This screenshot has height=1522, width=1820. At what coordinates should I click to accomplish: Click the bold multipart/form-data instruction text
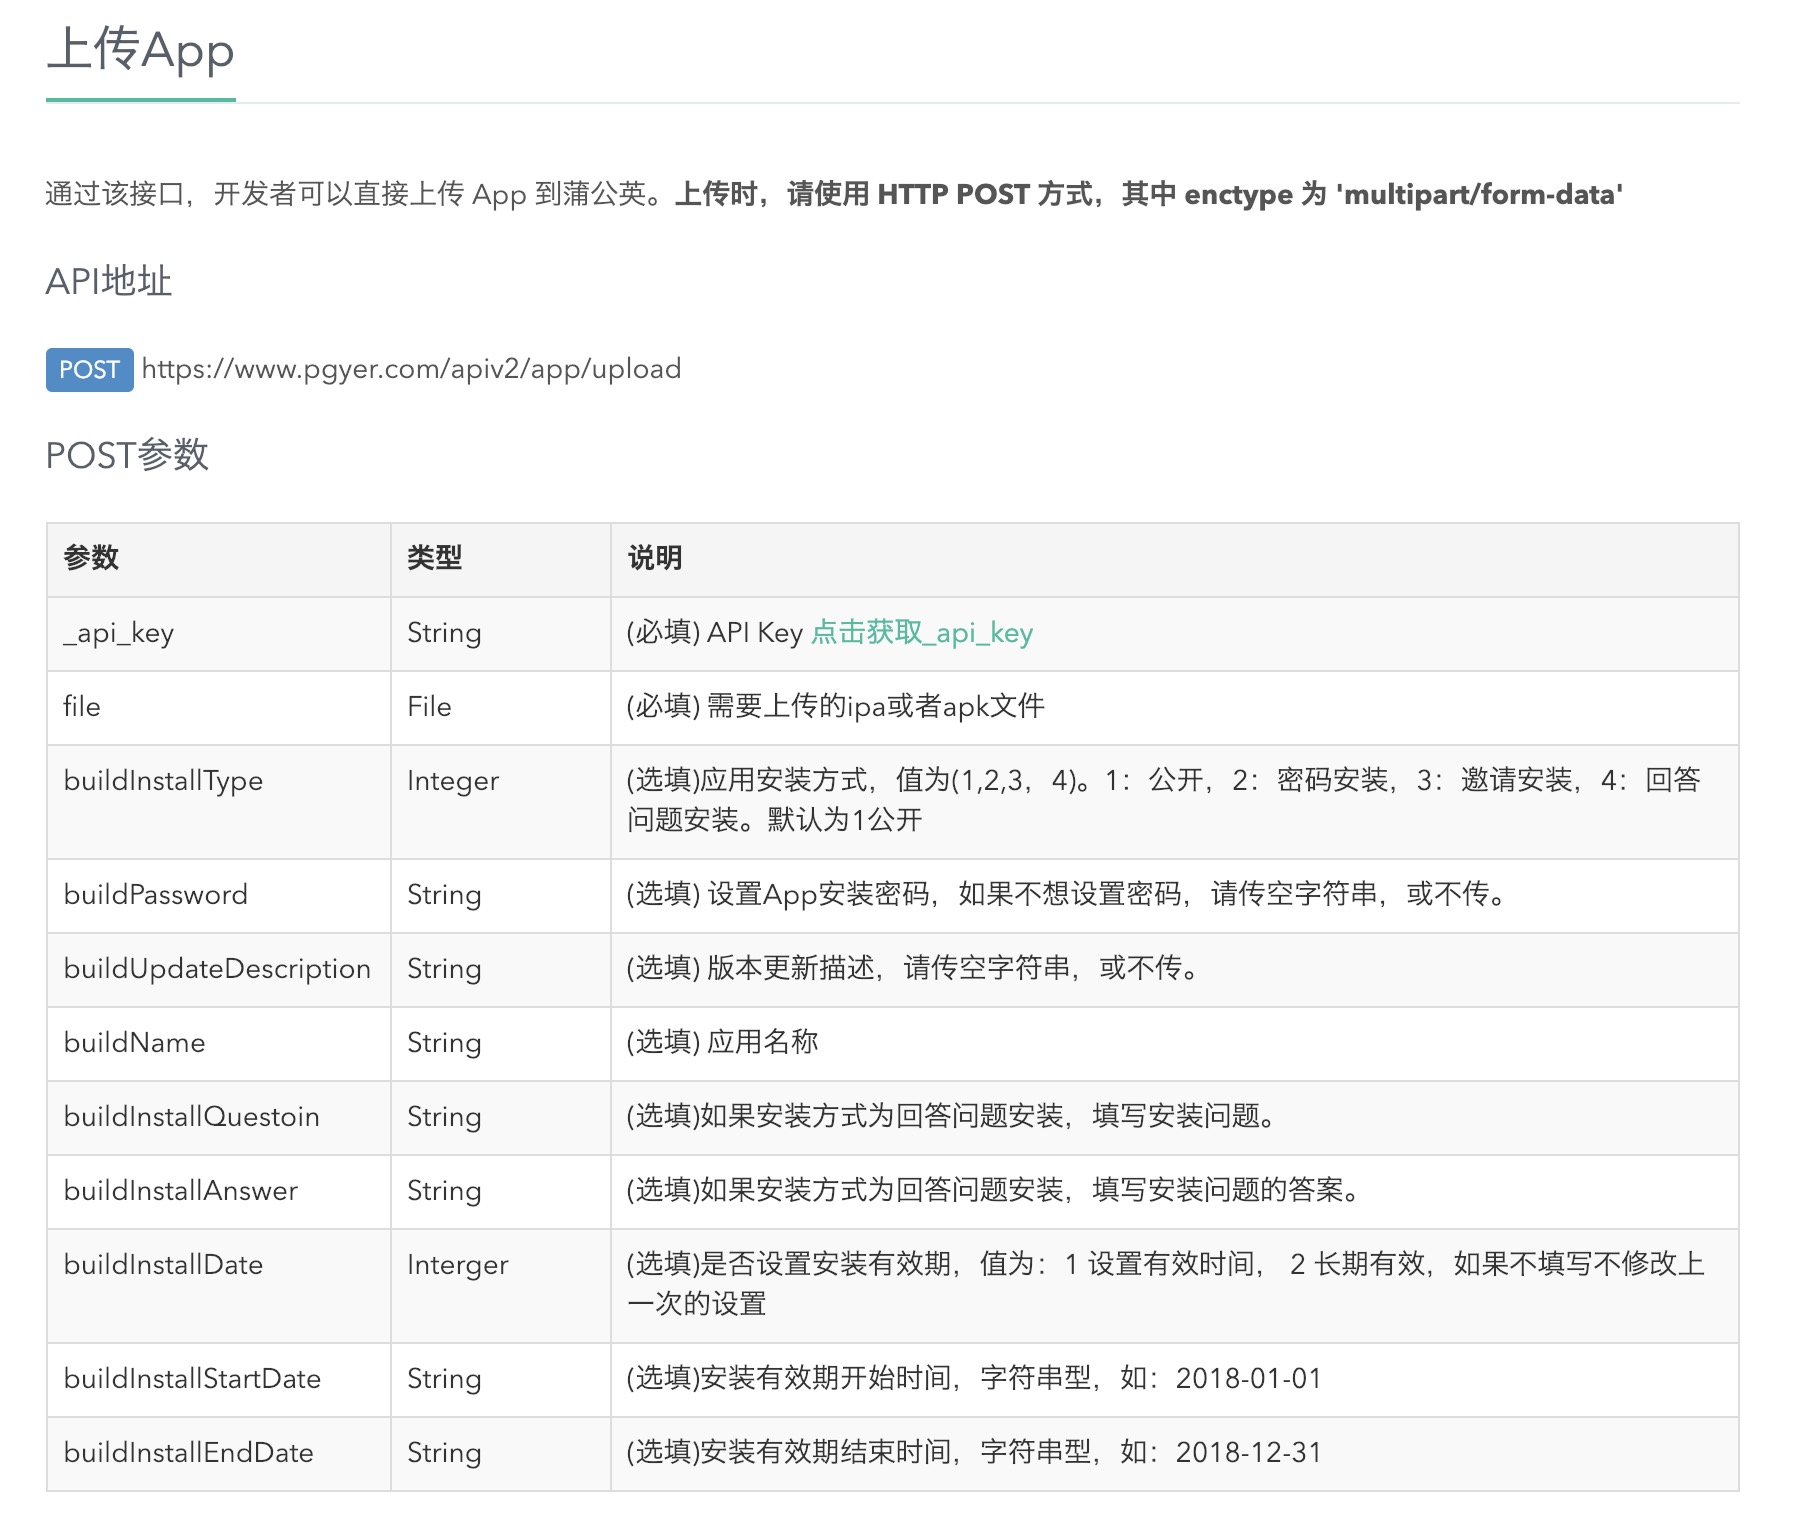point(1148,194)
